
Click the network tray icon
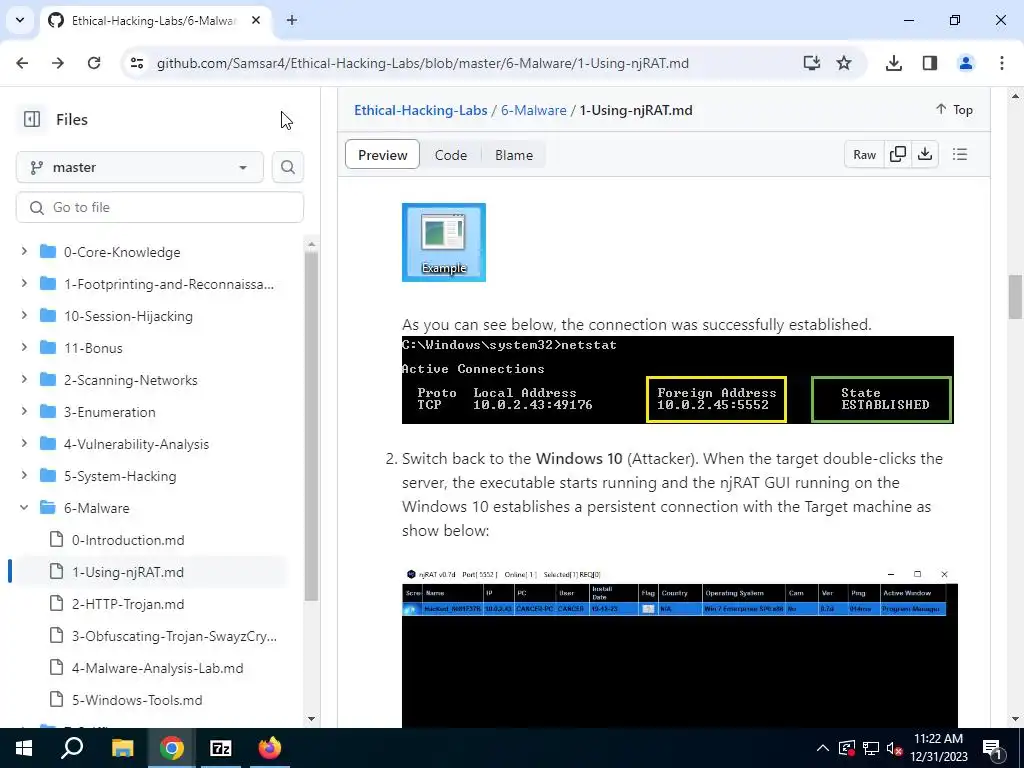pos(871,748)
